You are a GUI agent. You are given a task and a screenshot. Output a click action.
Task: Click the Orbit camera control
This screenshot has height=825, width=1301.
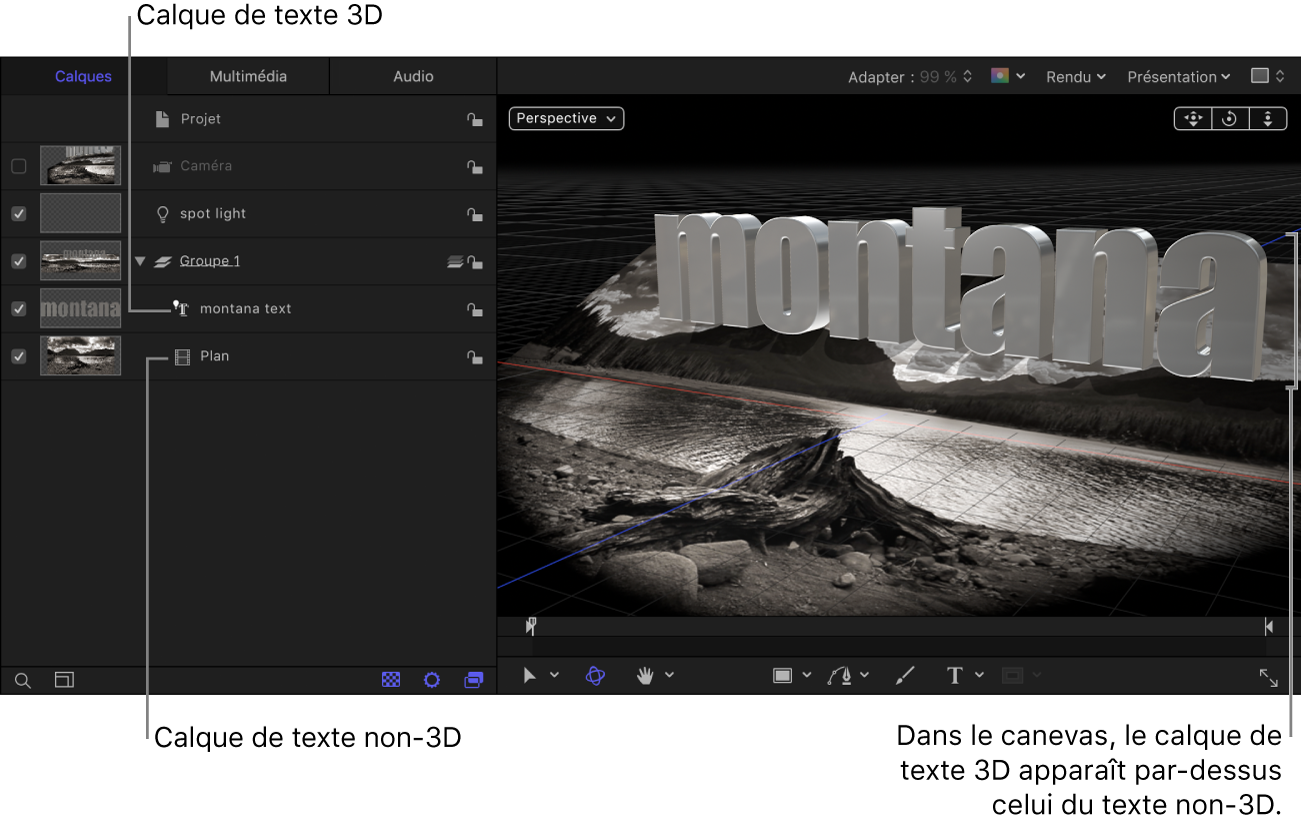coord(1229,118)
